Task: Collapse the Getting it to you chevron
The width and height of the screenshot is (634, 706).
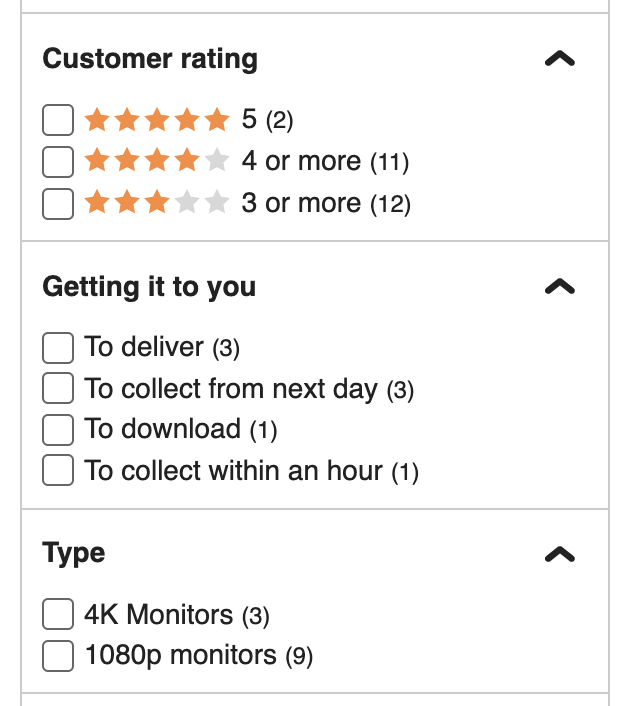Action: point(560,287)
